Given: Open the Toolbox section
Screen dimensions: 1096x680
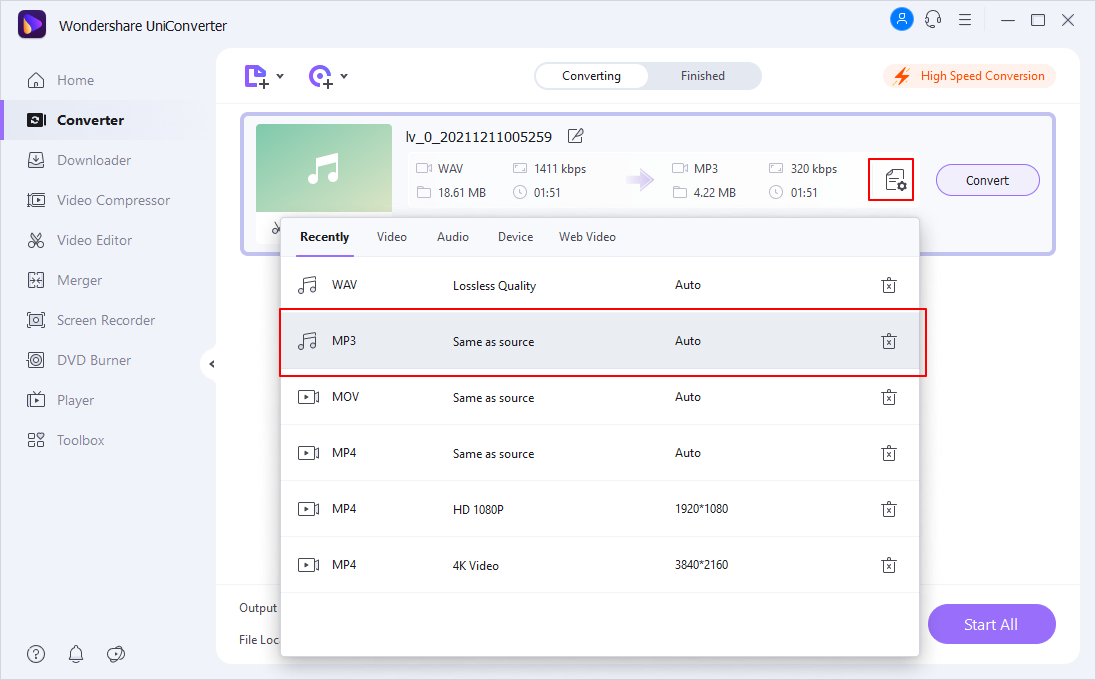Looking at the screenshot, I should [x=65, y=440].
